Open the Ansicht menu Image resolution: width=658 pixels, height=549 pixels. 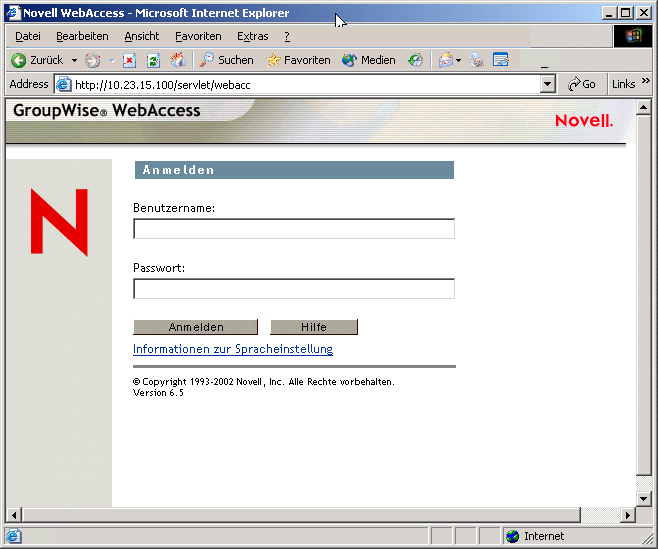[142, 37]
